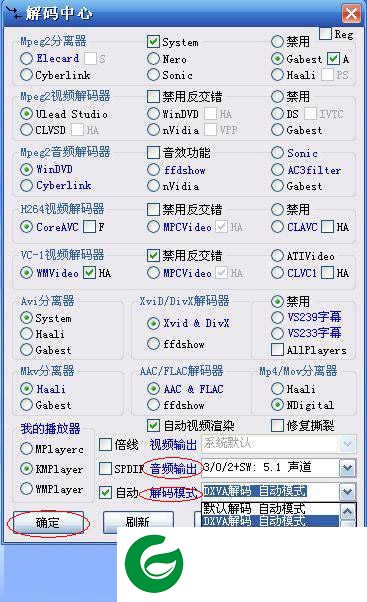This screenshot has width=367, height=602.
Task: Choose 默认解码 自动模式 list option
Action: point(270,509)
